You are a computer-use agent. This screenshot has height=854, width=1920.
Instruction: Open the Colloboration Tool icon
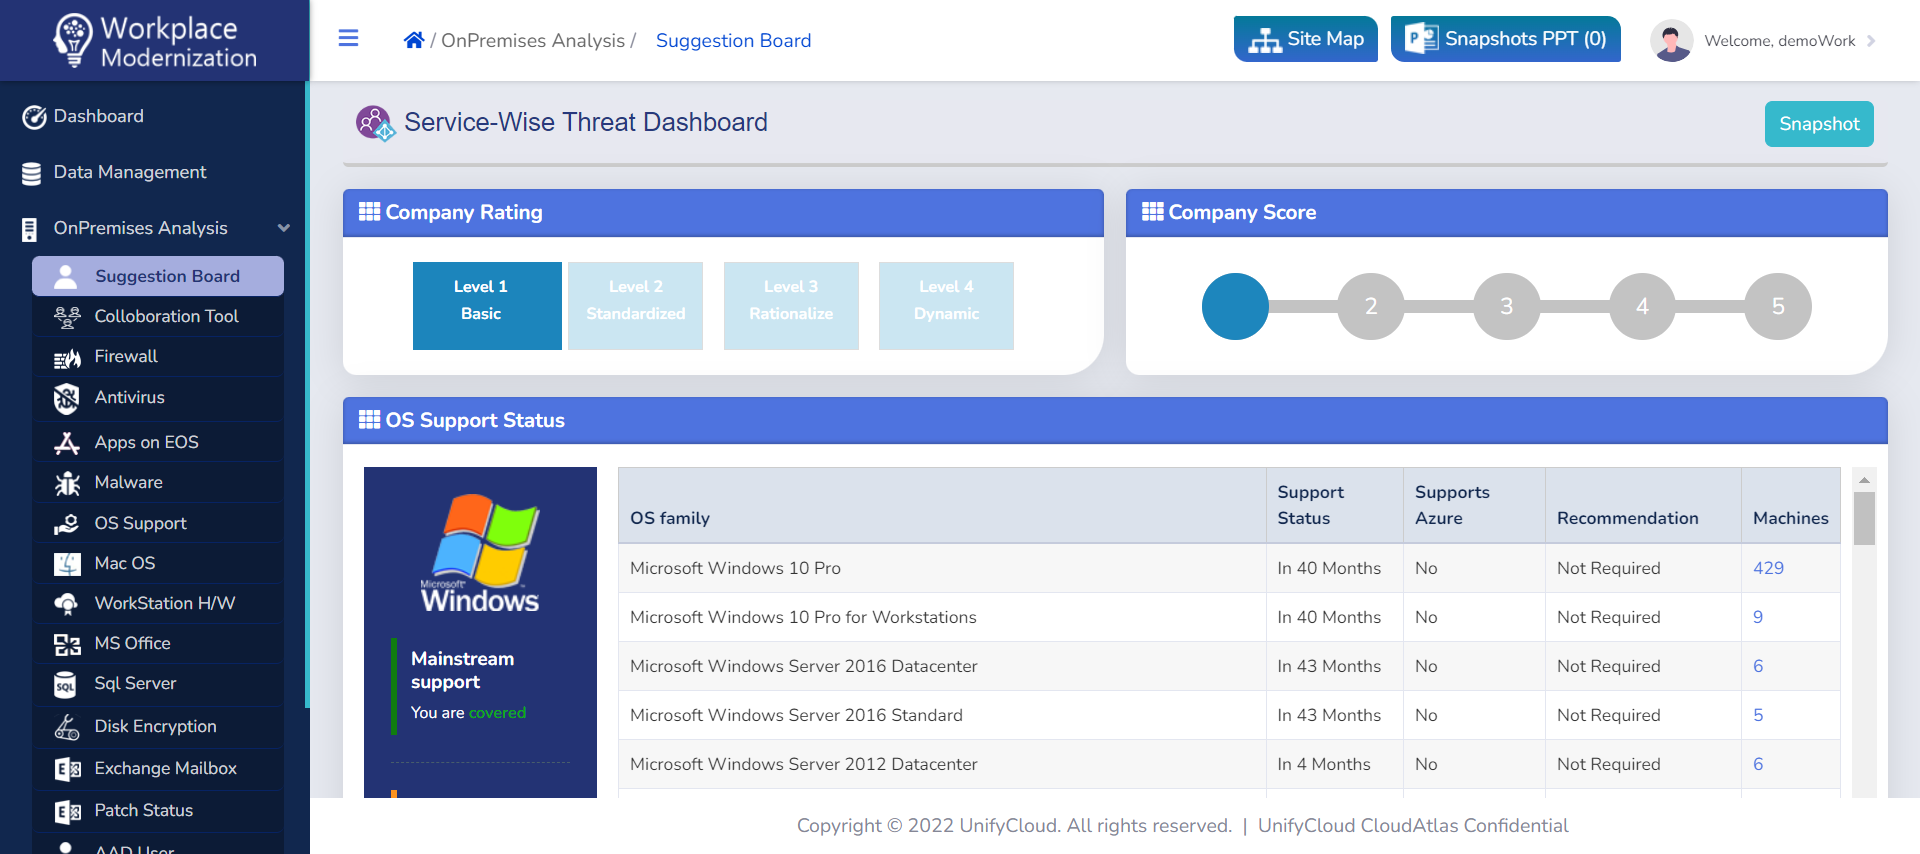(x=67, y=317)
